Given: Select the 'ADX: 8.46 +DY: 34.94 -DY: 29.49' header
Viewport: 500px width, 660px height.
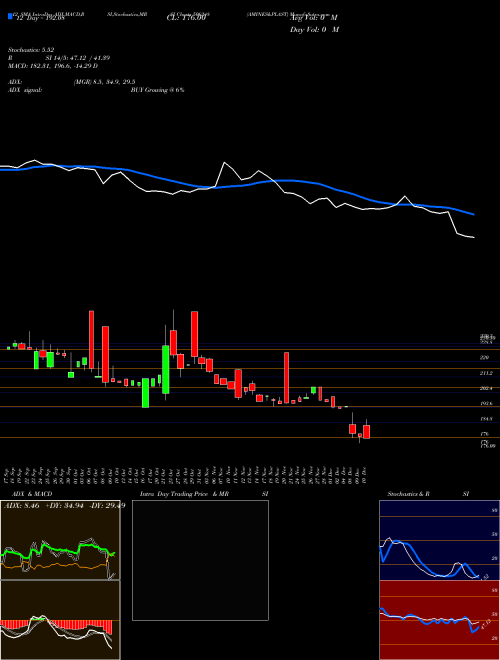Looking at the screenshot, I should [64, 506].
